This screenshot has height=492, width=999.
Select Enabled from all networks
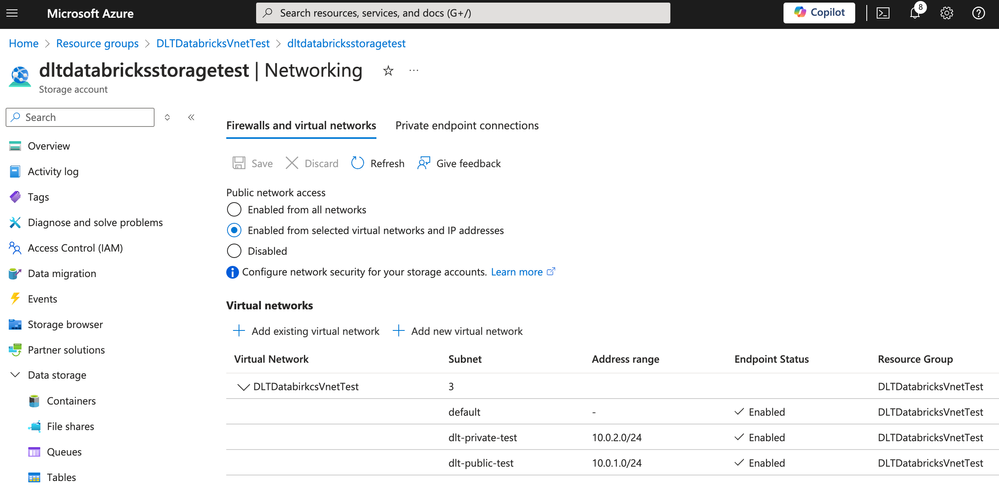[234, 210]
